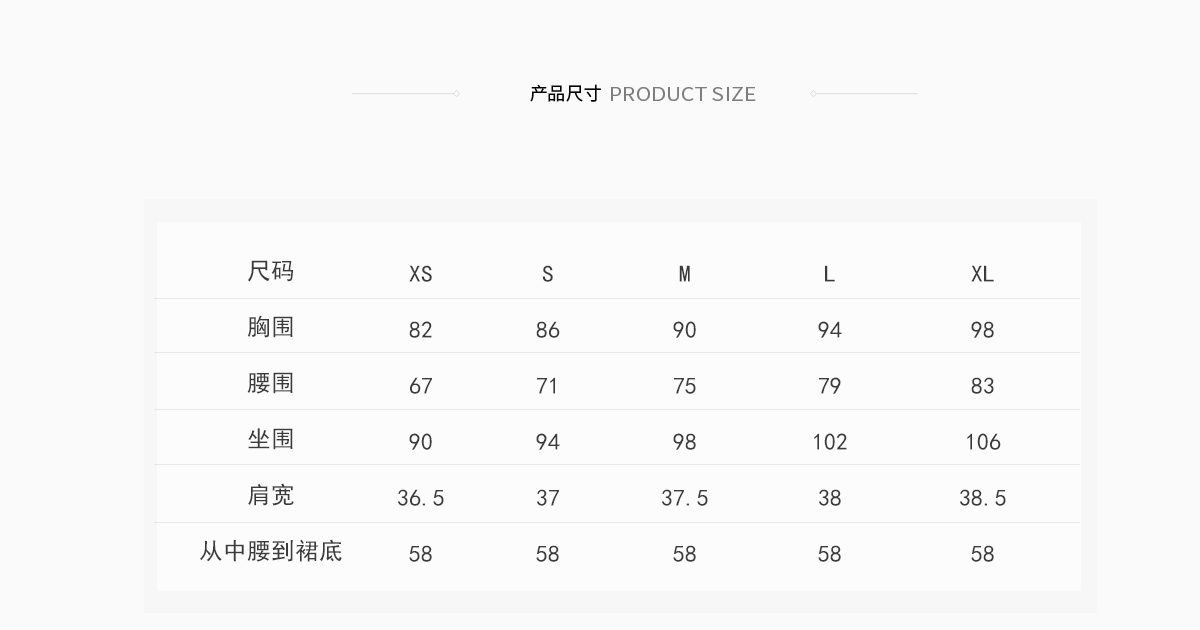Click the 尺码 row label

pyautogui.click(x=270, y=271)
